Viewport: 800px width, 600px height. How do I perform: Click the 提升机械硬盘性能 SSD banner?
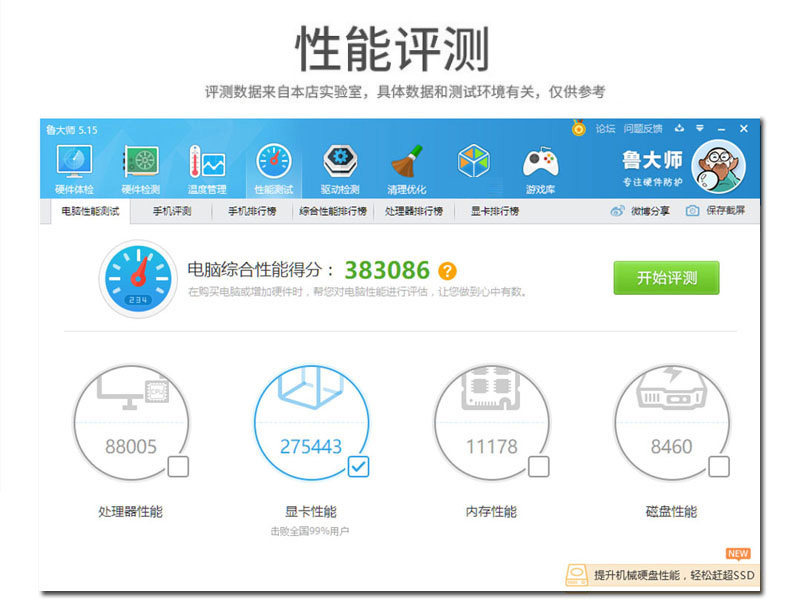(663, 575)
